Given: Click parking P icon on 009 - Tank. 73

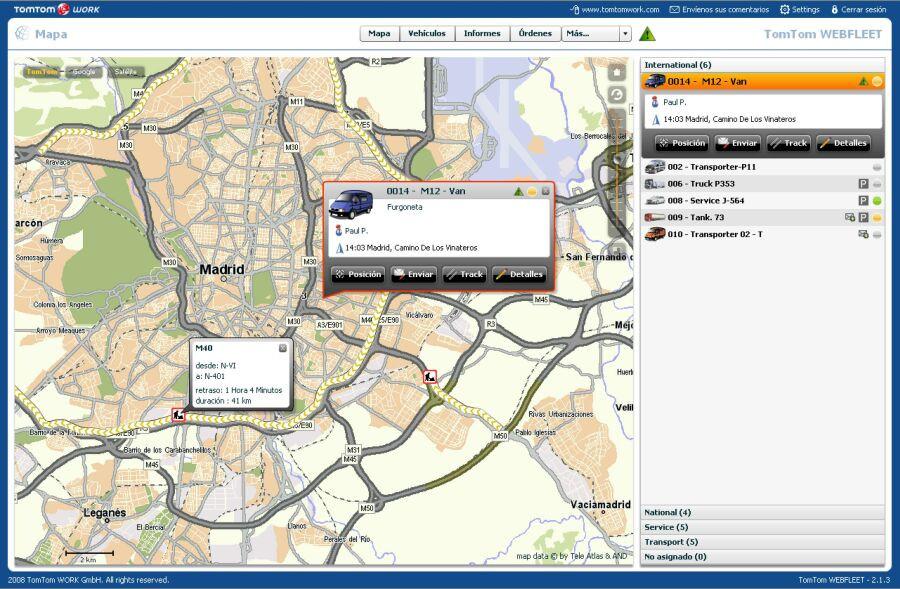Looking at the screenshot, I should [863, 218].
